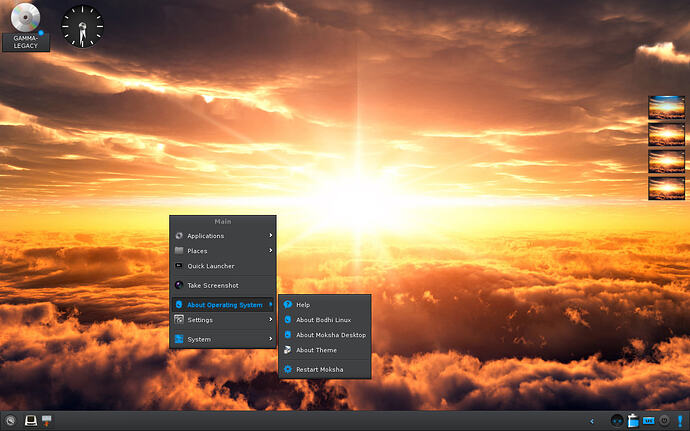Switch to the third virtual desktop thumbnail

(x=666, y=162)
